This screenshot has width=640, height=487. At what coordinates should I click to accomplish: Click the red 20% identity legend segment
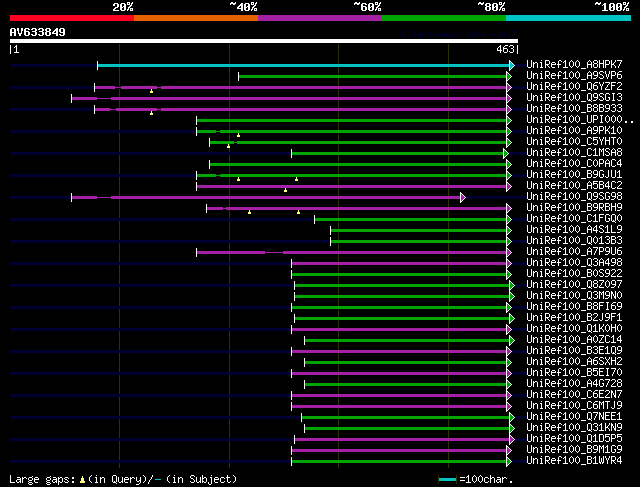click(x=72, y=18)
